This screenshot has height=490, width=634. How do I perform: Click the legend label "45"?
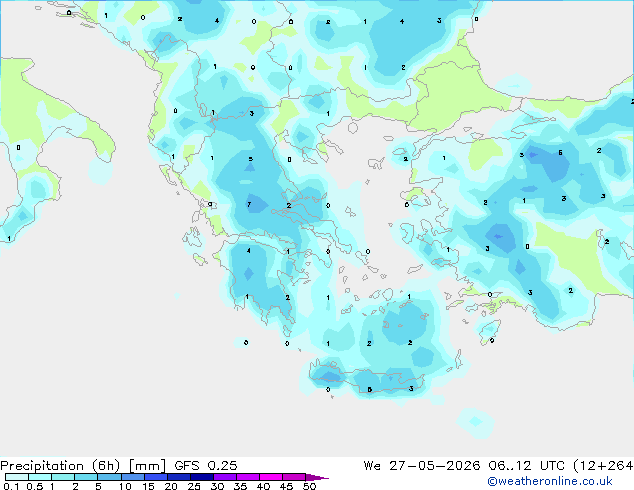(287, 486)
